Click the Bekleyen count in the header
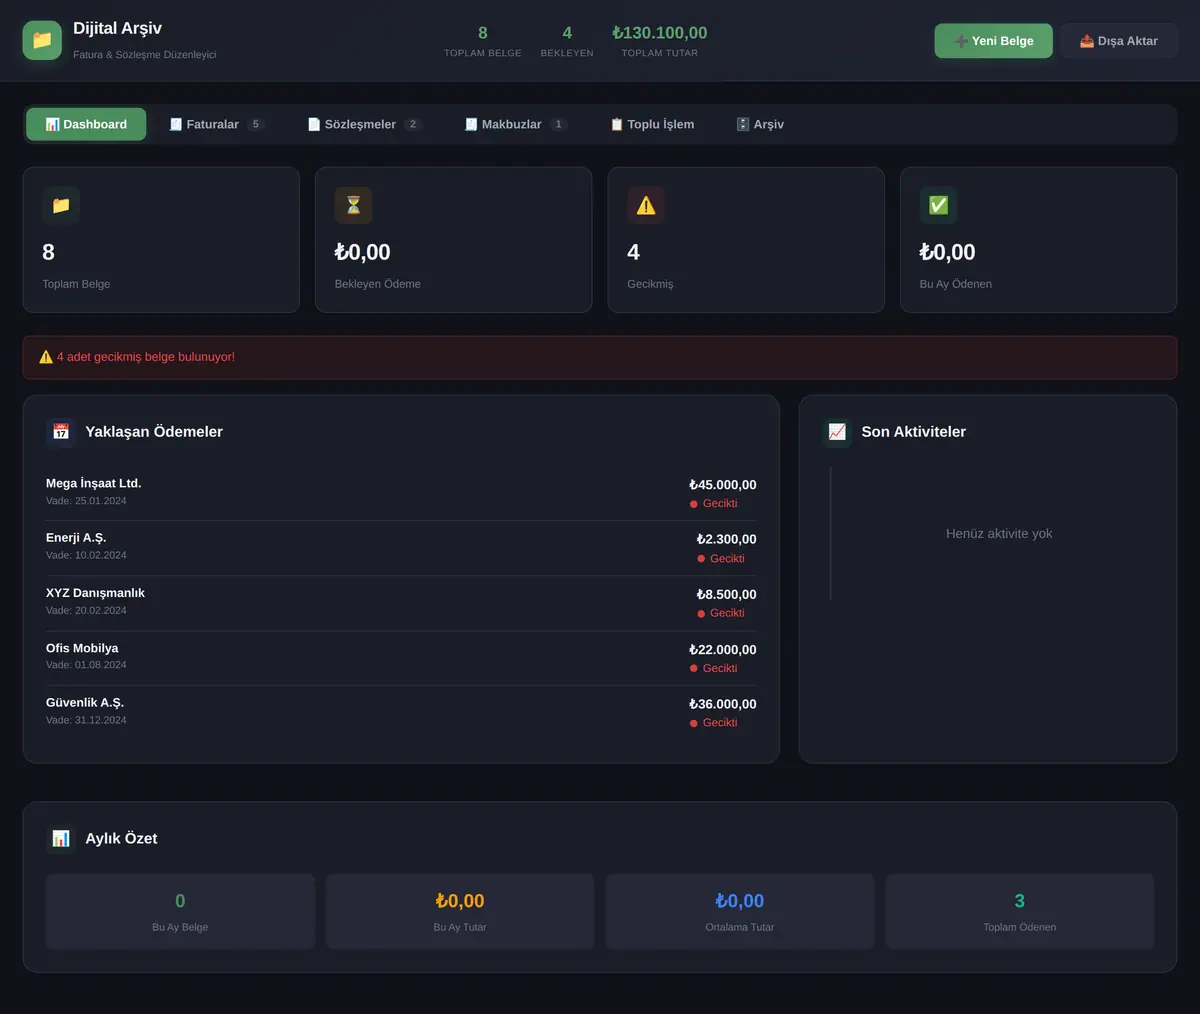 (x=567, y=33)
